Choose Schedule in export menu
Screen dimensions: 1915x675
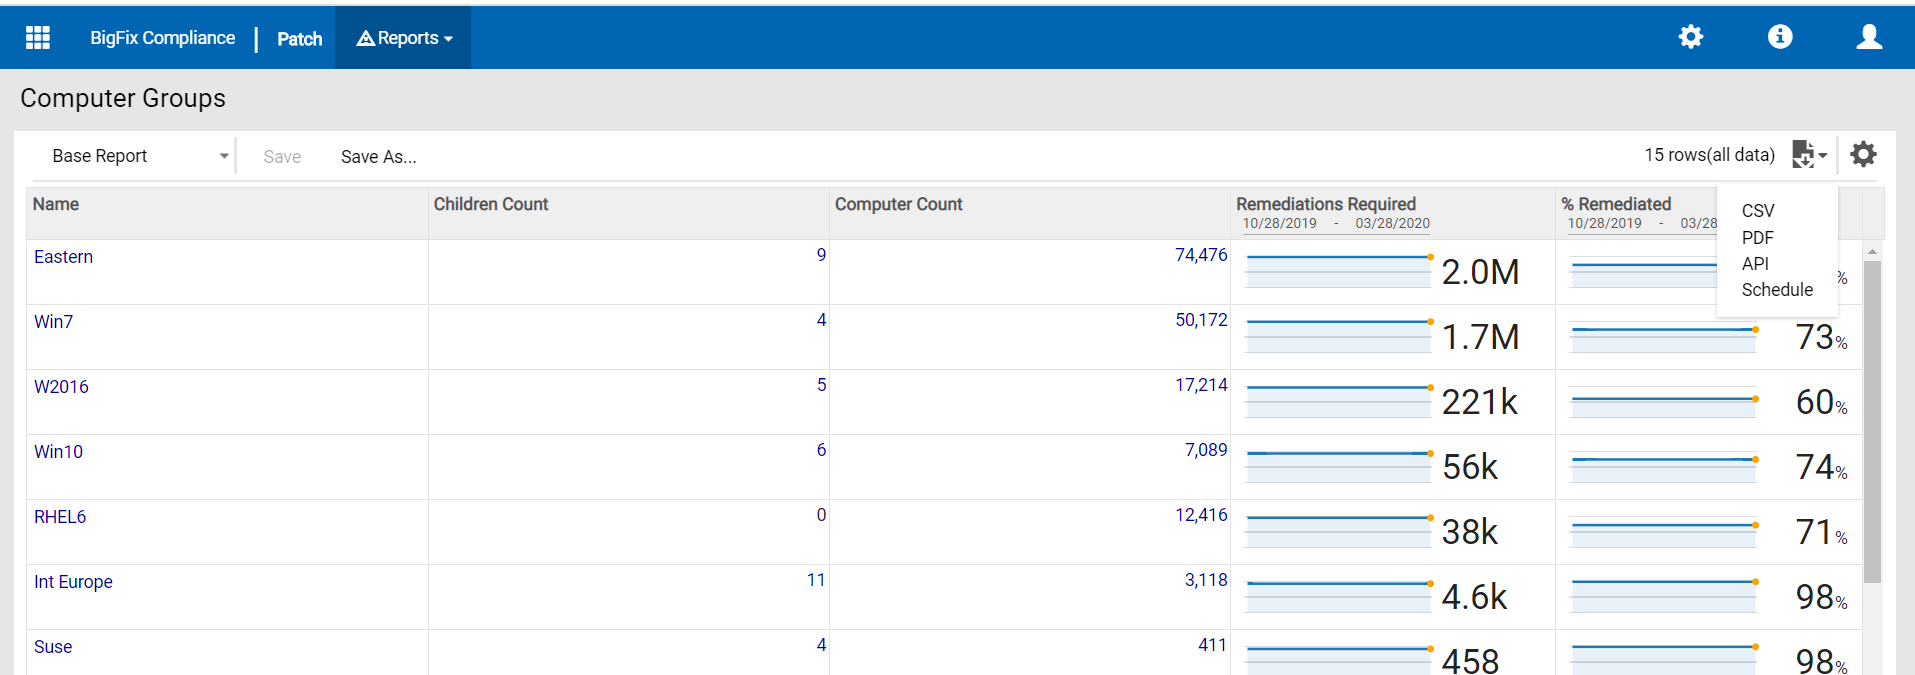[x=1776, y=290]
